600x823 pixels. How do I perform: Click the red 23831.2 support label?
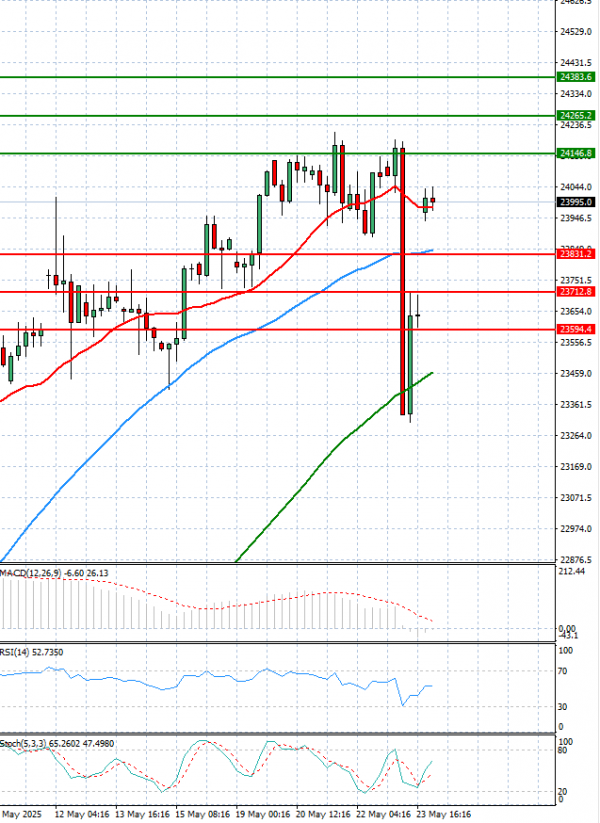pyautogui.click(x=576, y=254)
